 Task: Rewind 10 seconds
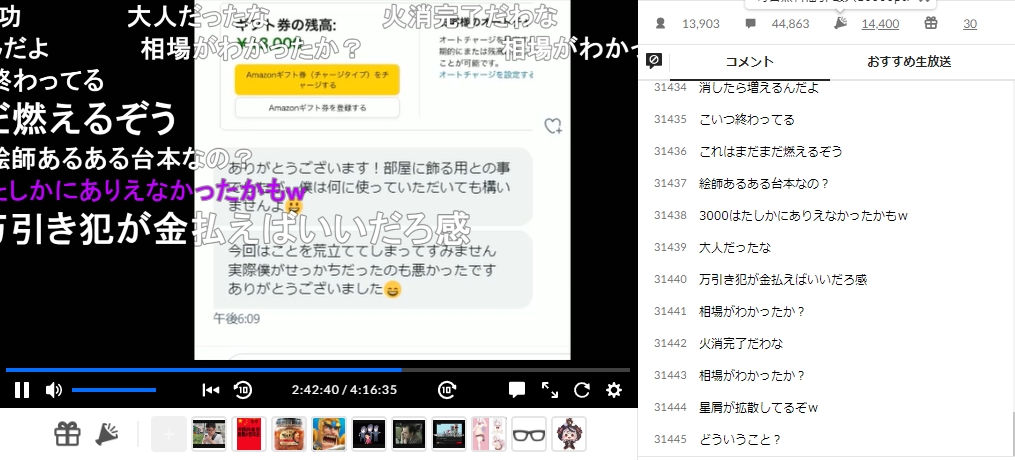243,390
